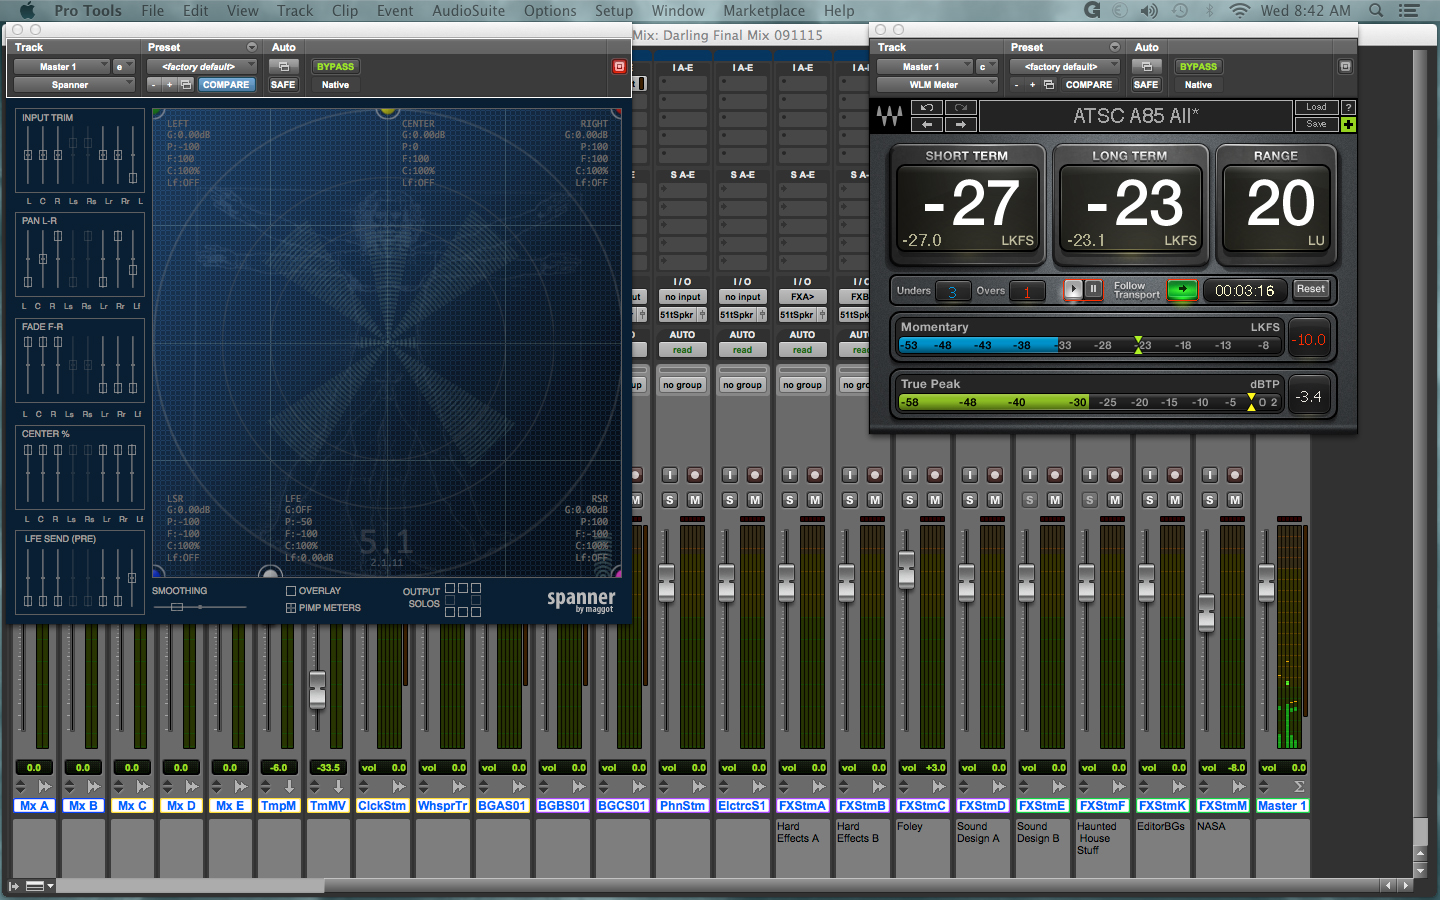Open the Apple menu
The height and width of the screenshot is (900, 1440).
27,11
